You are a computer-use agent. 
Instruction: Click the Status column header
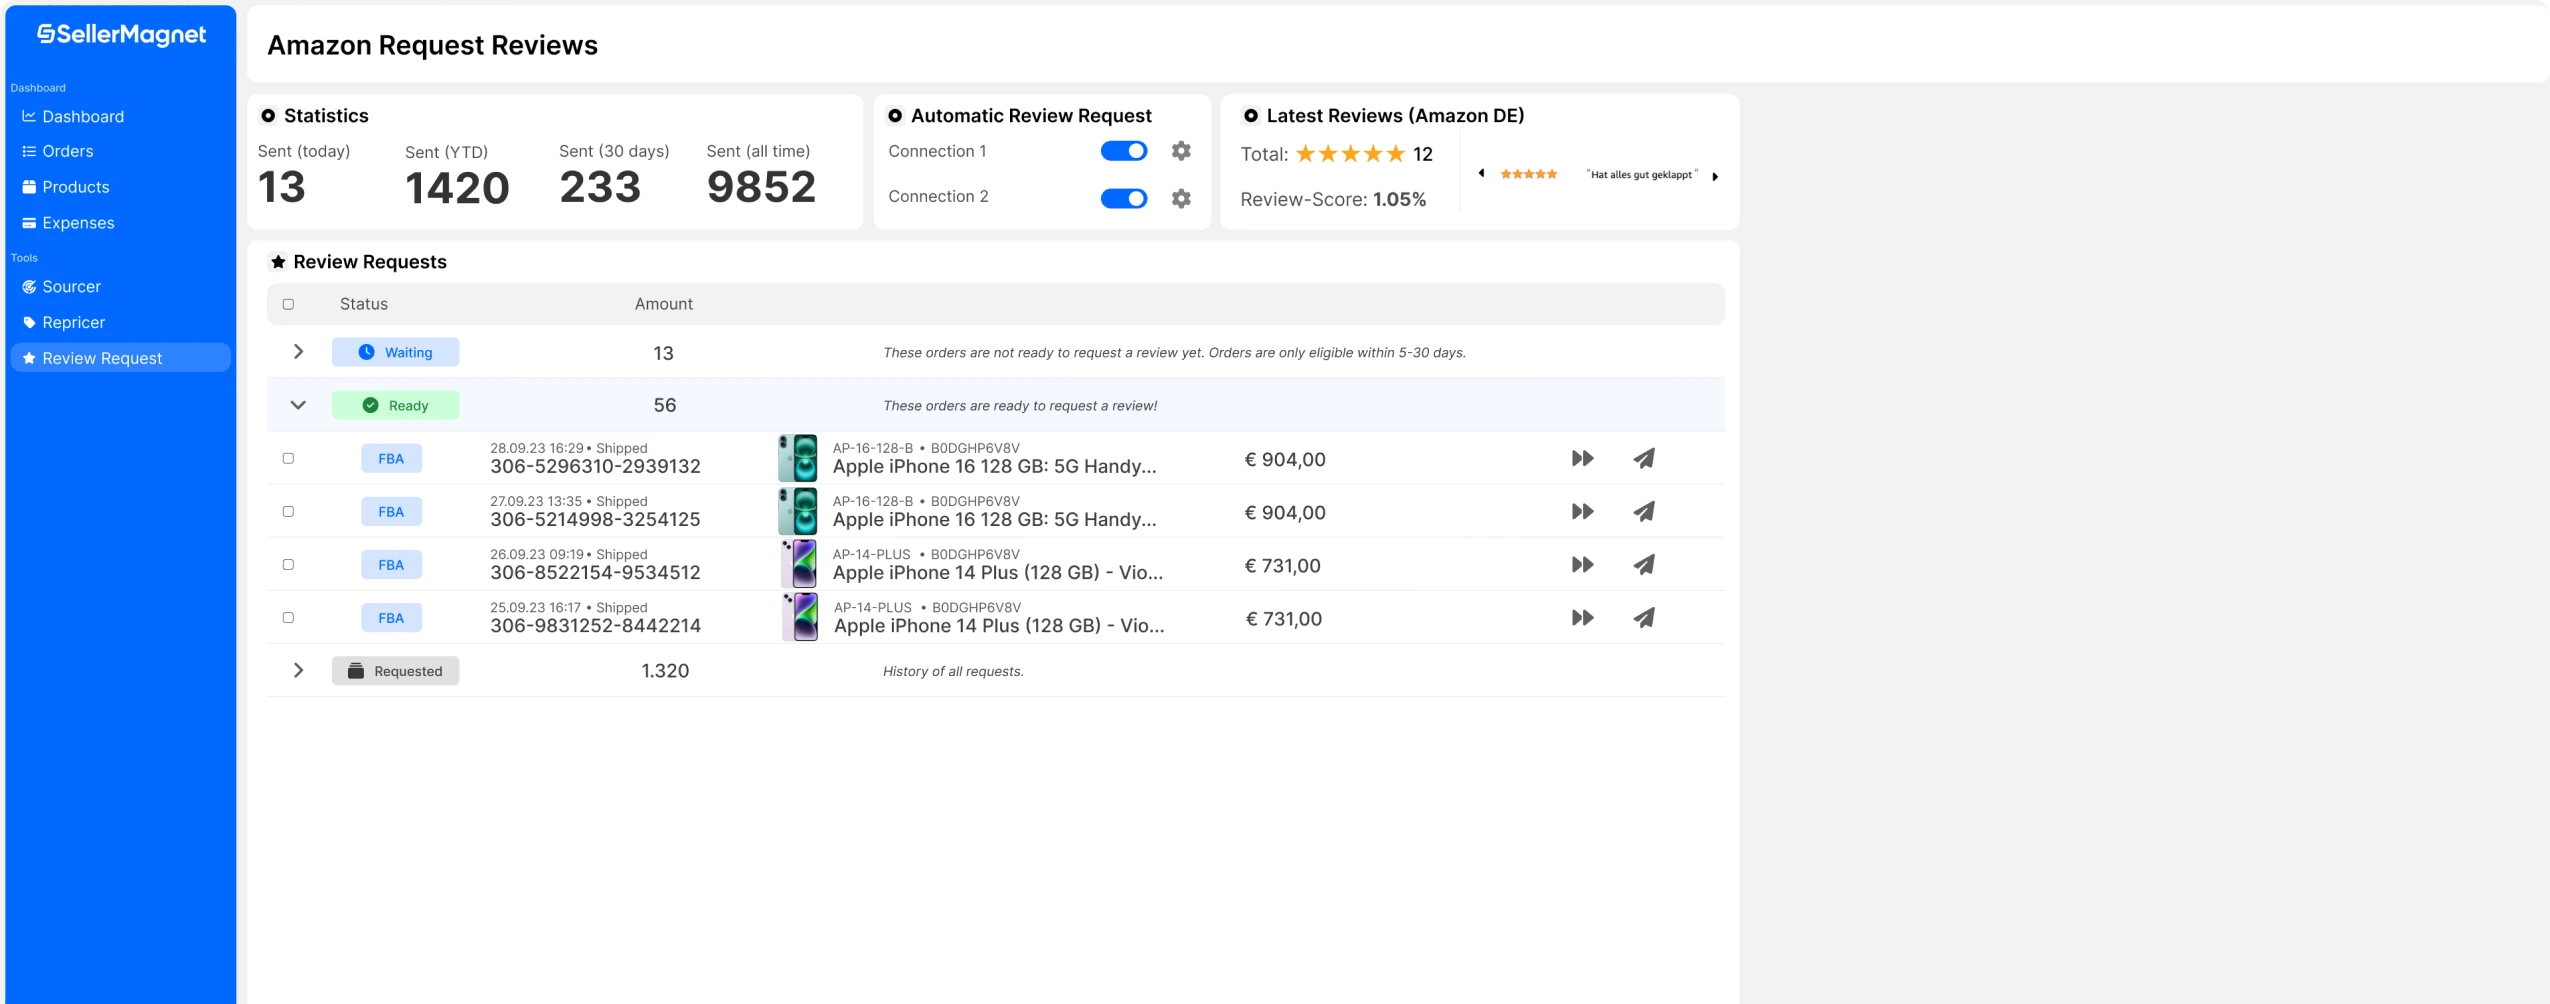[x=364, y=304]
